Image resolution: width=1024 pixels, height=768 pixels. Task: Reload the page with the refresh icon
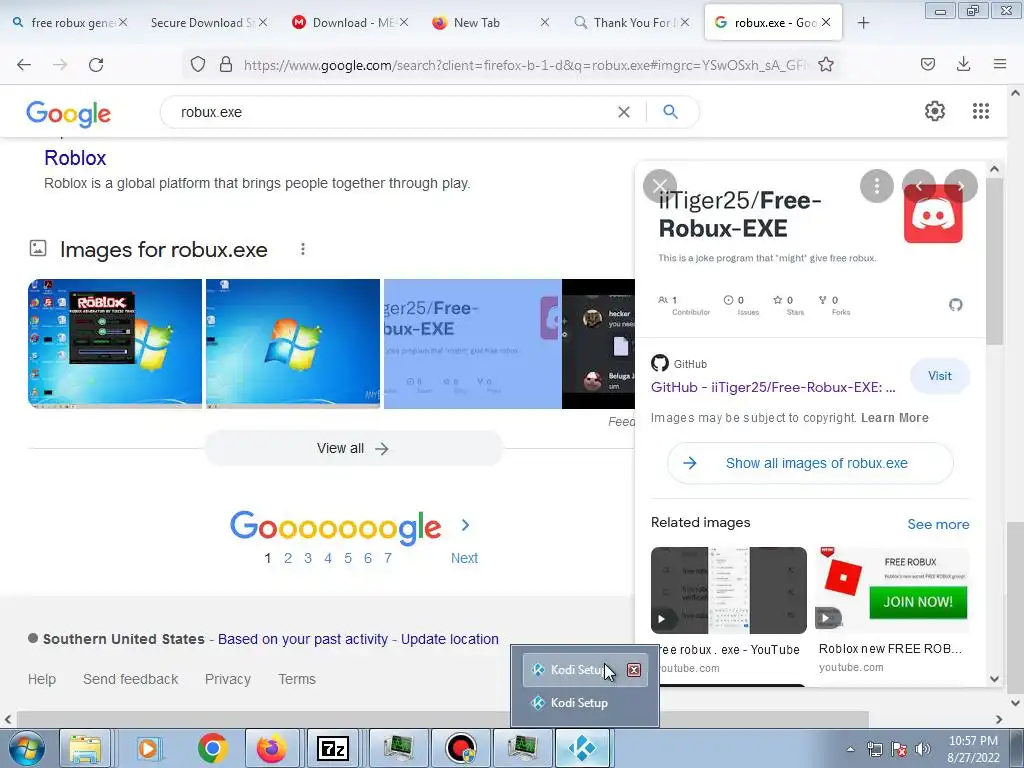click(96, 65)
